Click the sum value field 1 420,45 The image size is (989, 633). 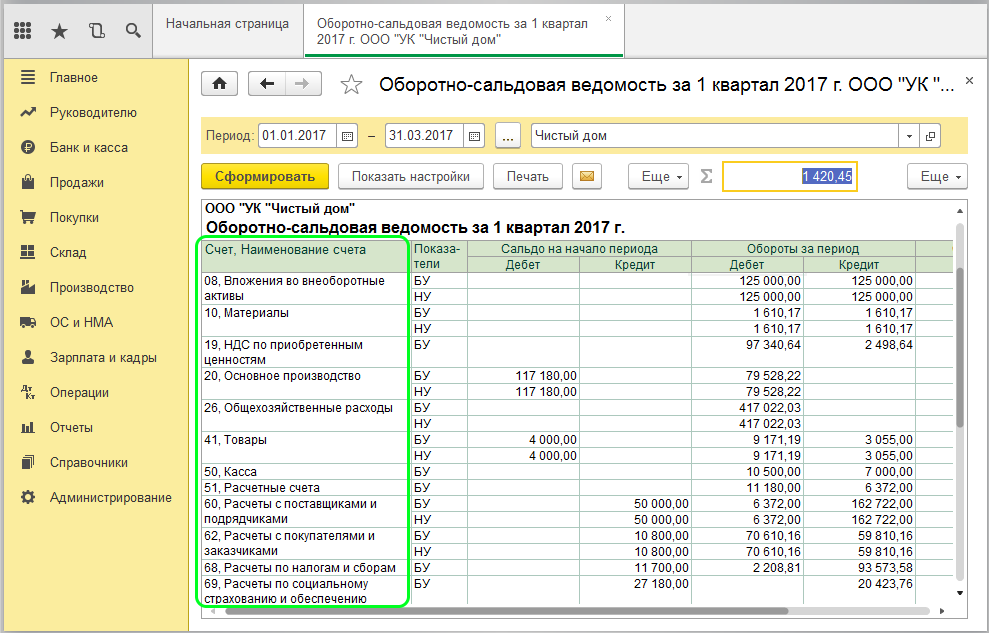(790, 177)
